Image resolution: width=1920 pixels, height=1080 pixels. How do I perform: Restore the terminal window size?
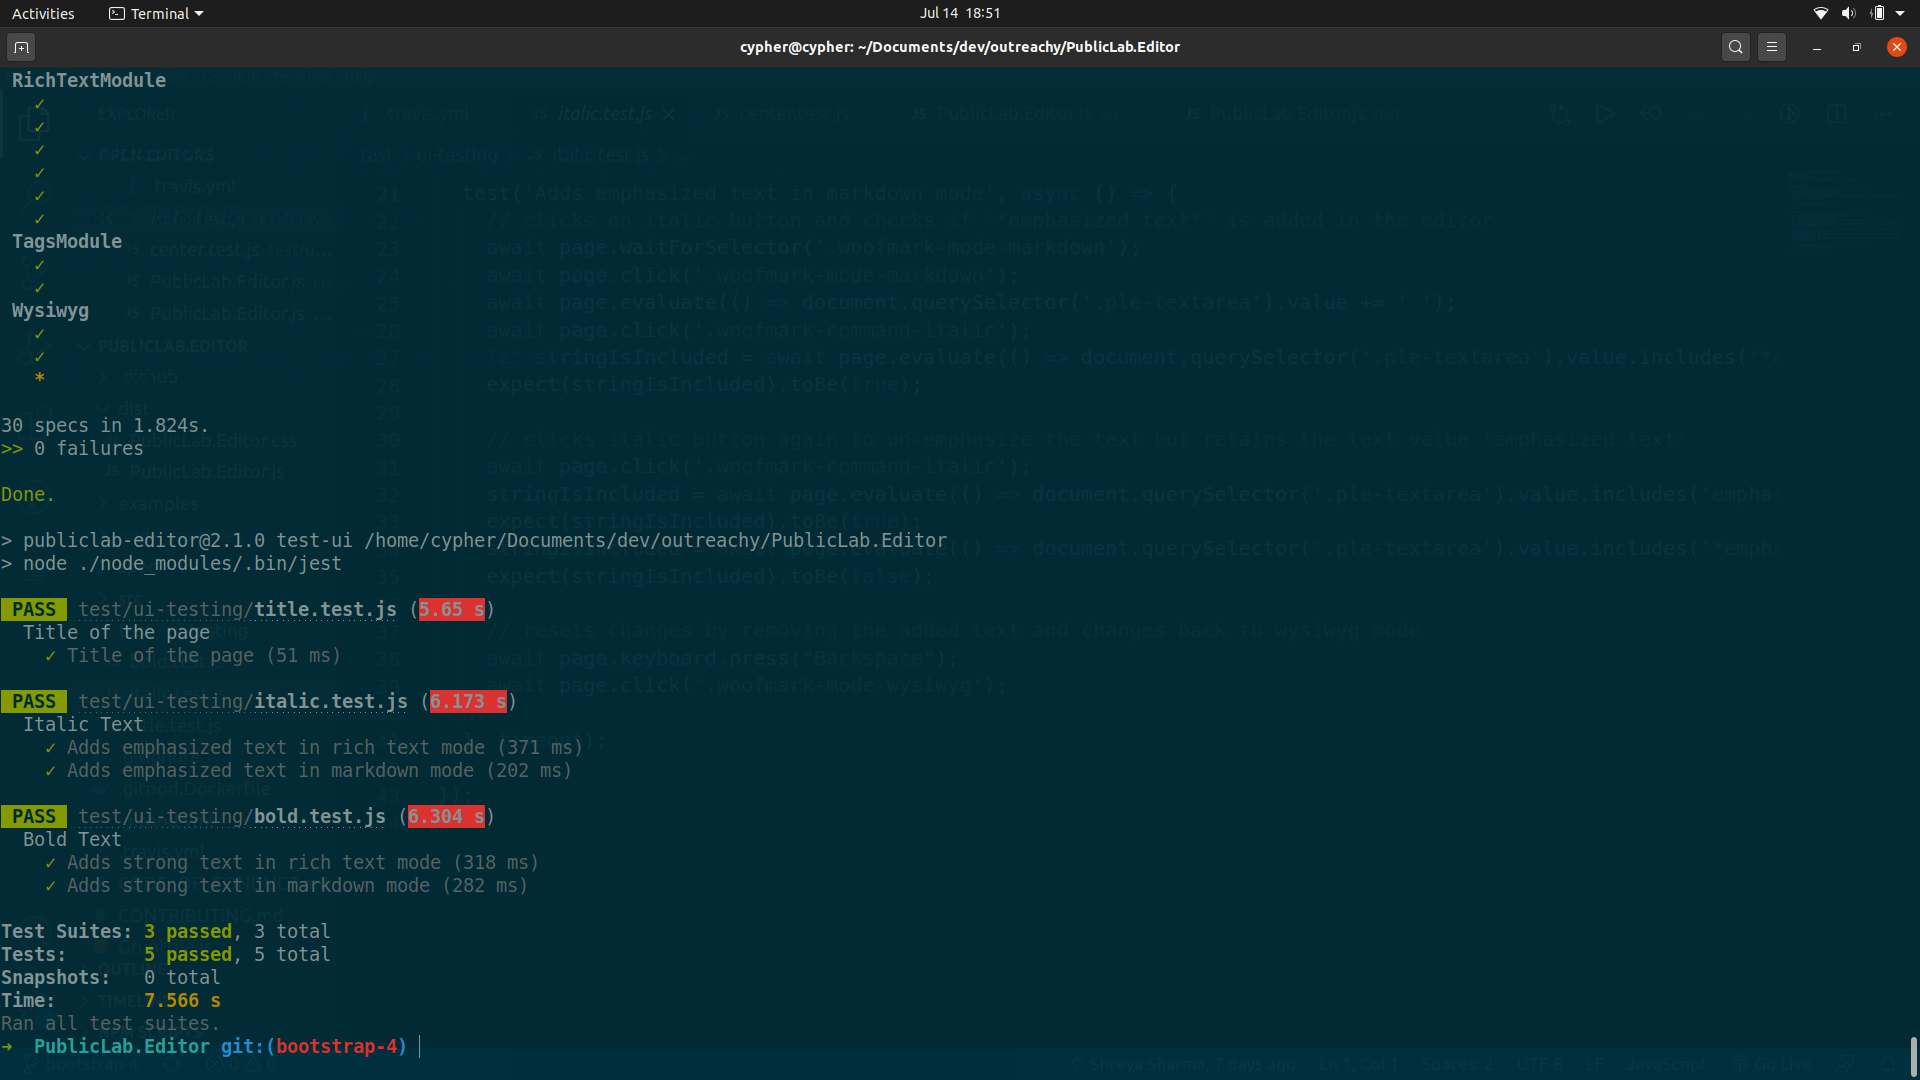tap(1857, 47)
